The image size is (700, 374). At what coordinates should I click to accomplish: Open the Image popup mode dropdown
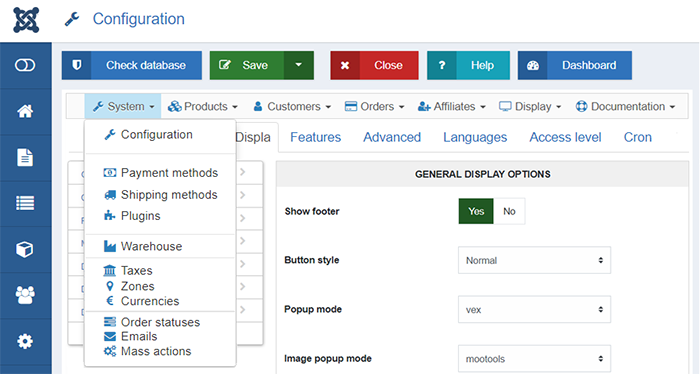(x=534, y=358)
